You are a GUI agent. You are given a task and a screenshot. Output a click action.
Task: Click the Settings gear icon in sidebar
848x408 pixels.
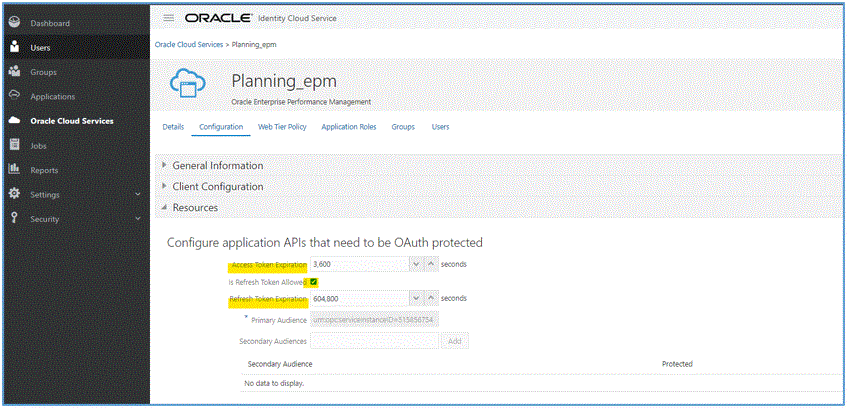point(14,194)
